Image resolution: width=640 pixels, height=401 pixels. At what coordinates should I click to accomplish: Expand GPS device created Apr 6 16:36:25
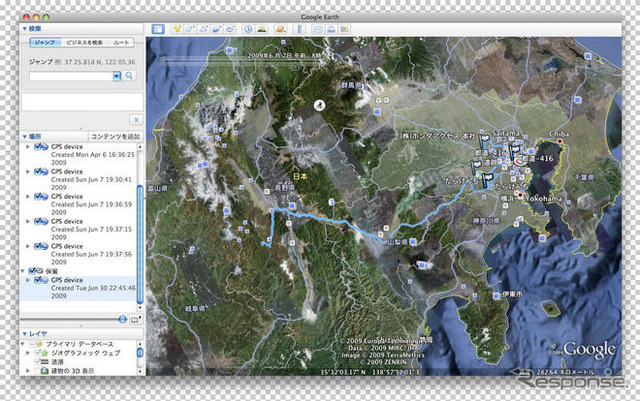tap(28, 147)
